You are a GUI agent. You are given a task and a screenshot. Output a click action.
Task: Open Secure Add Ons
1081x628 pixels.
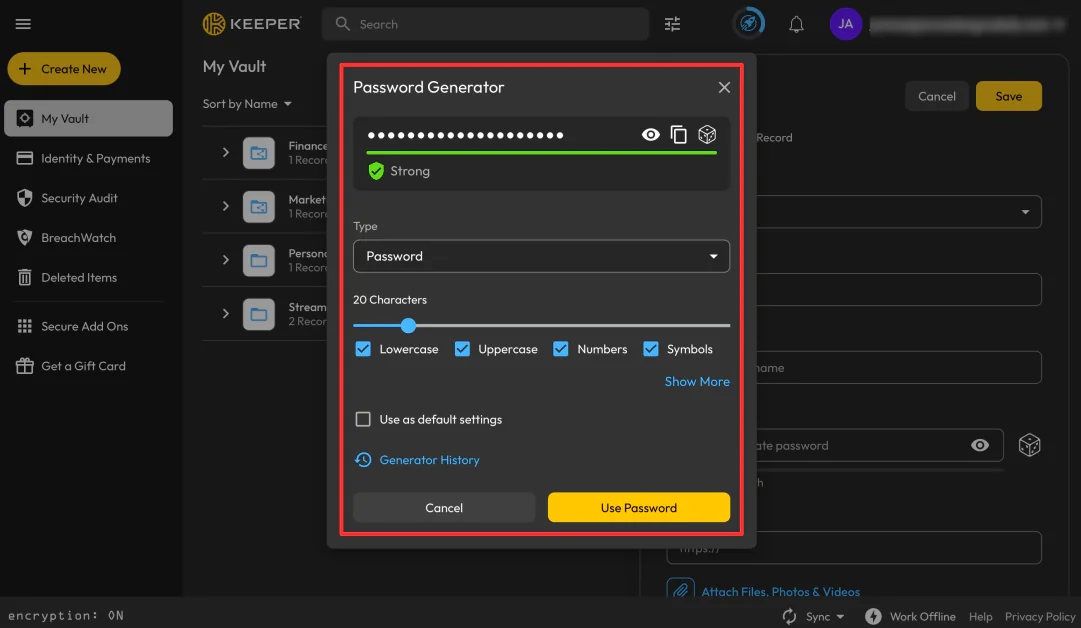(72, 326)
